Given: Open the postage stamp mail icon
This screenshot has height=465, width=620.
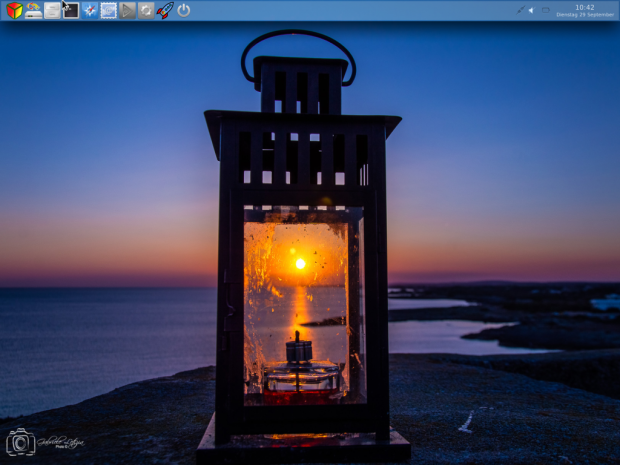Looking at the screenshot, I should 109,10.
